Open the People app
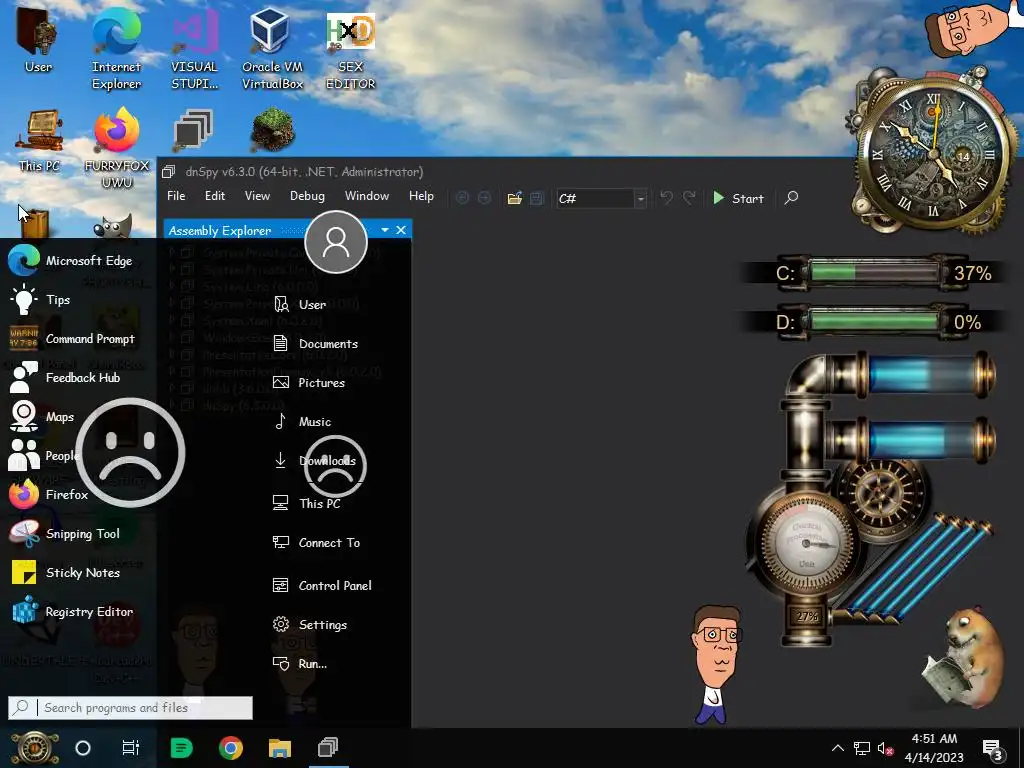This screenshot has width=1024, height=768. pyautogui.click(x=43, y=456)
